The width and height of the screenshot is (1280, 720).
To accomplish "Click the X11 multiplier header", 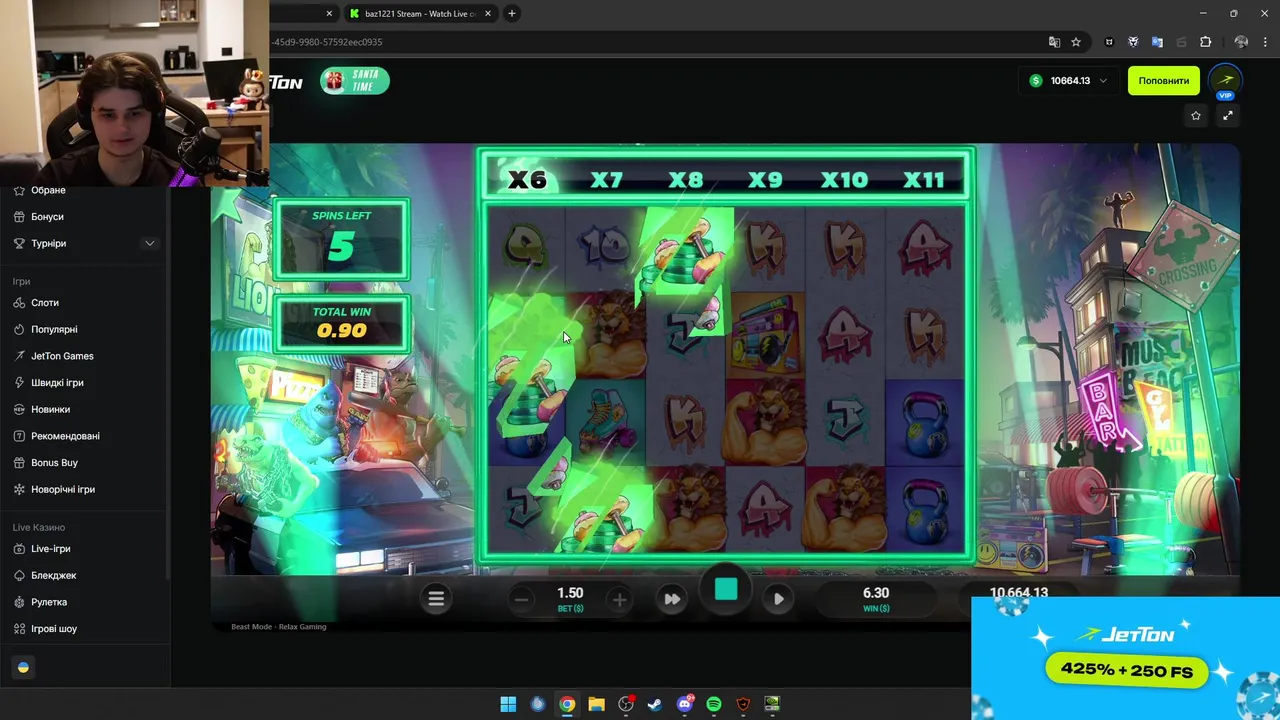I will [x=923, y=180].
